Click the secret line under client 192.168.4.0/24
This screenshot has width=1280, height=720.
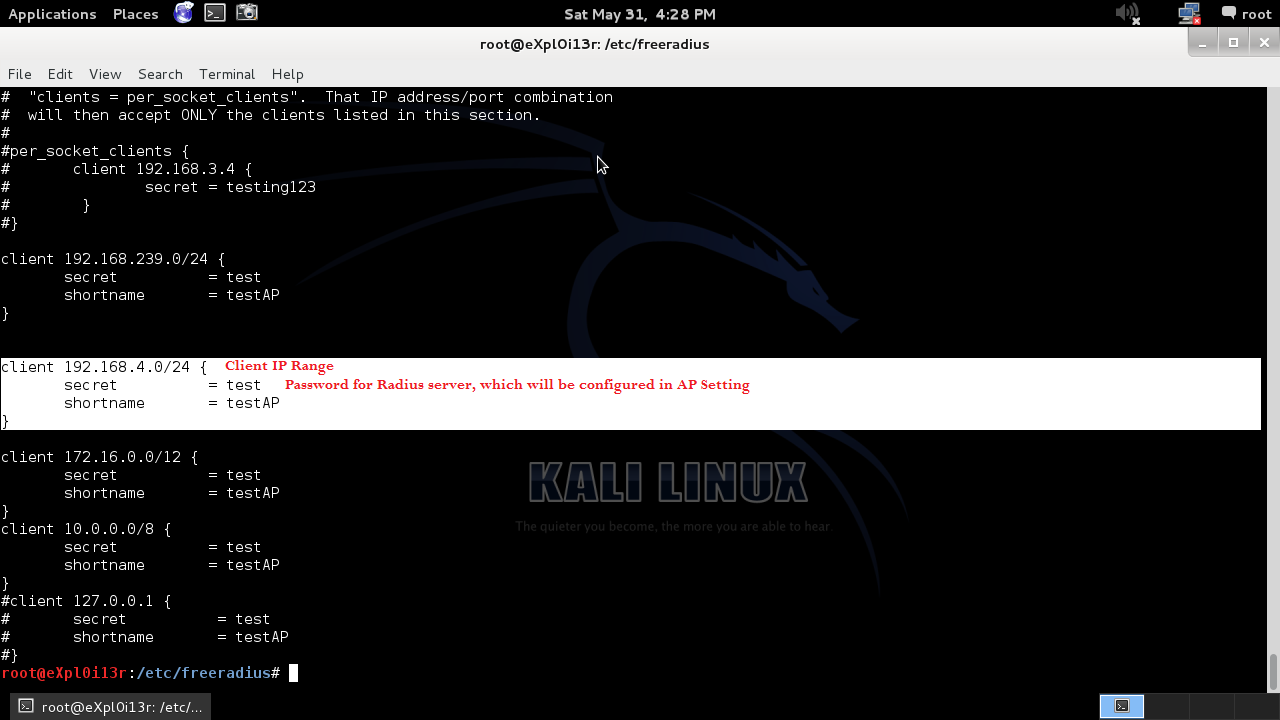coord(162,385)
